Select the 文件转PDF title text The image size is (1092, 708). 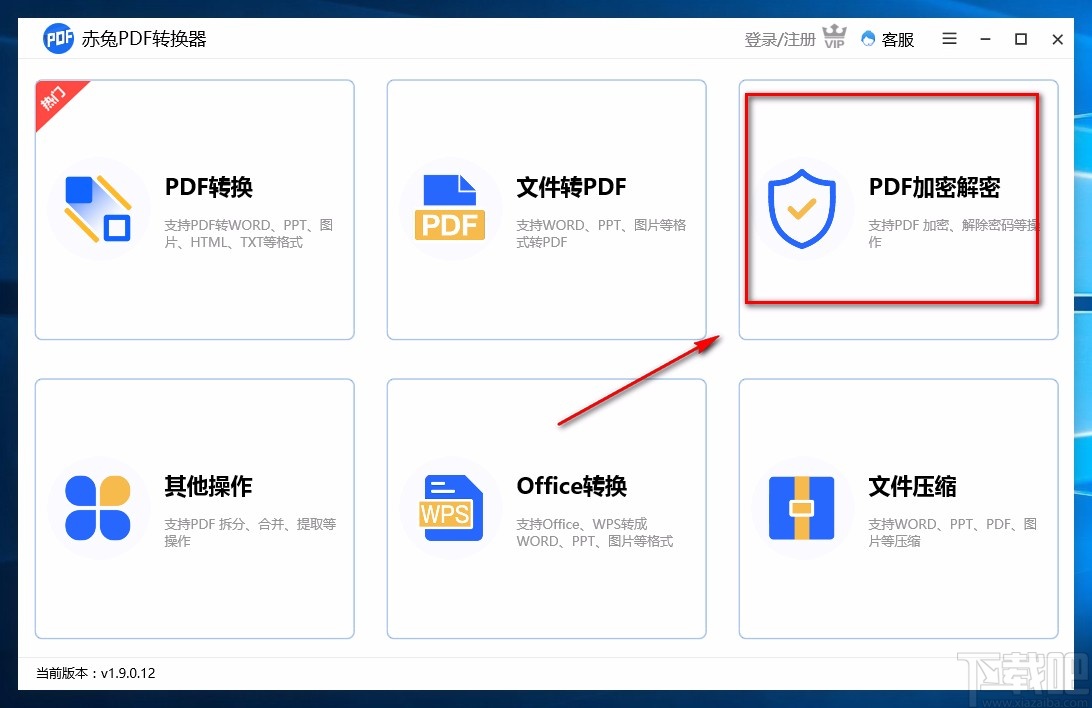coord(571,187)
